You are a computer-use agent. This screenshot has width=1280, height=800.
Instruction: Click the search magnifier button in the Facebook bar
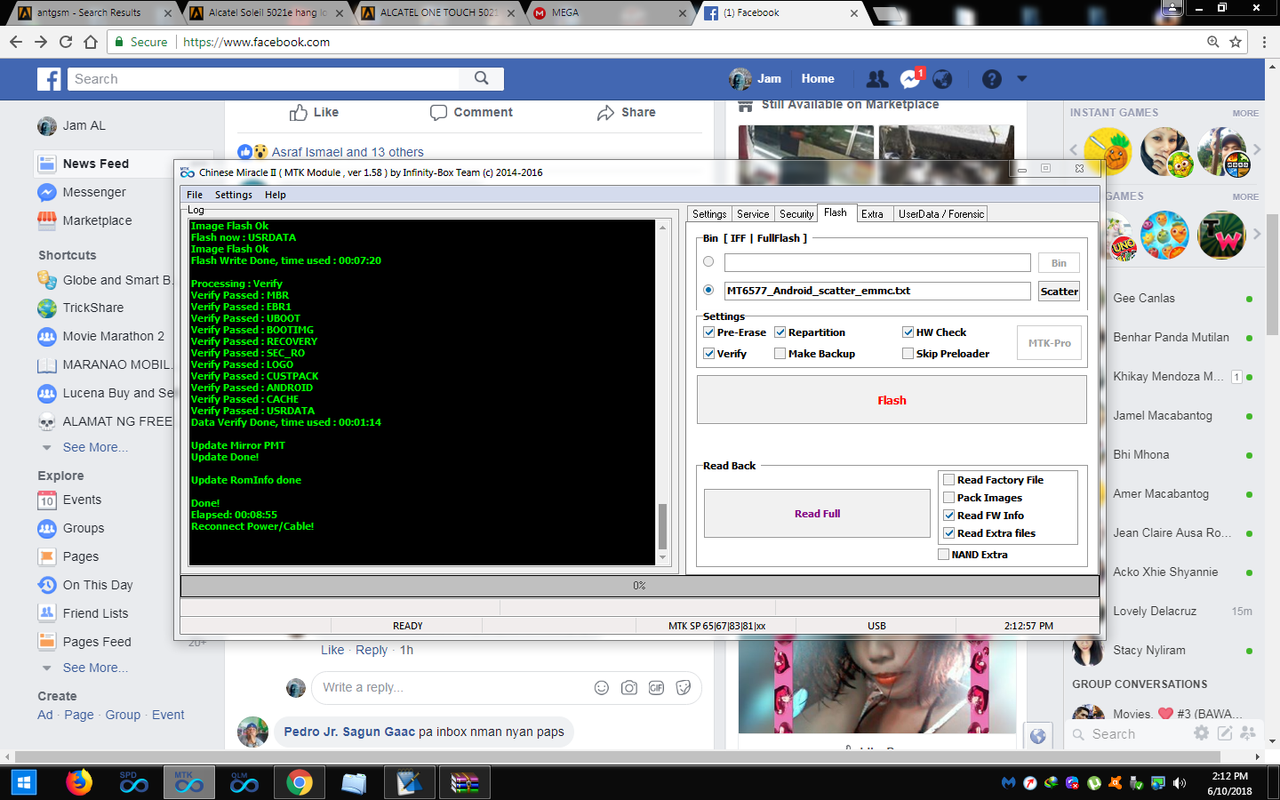pyautogui.click(x=481, y=79)
